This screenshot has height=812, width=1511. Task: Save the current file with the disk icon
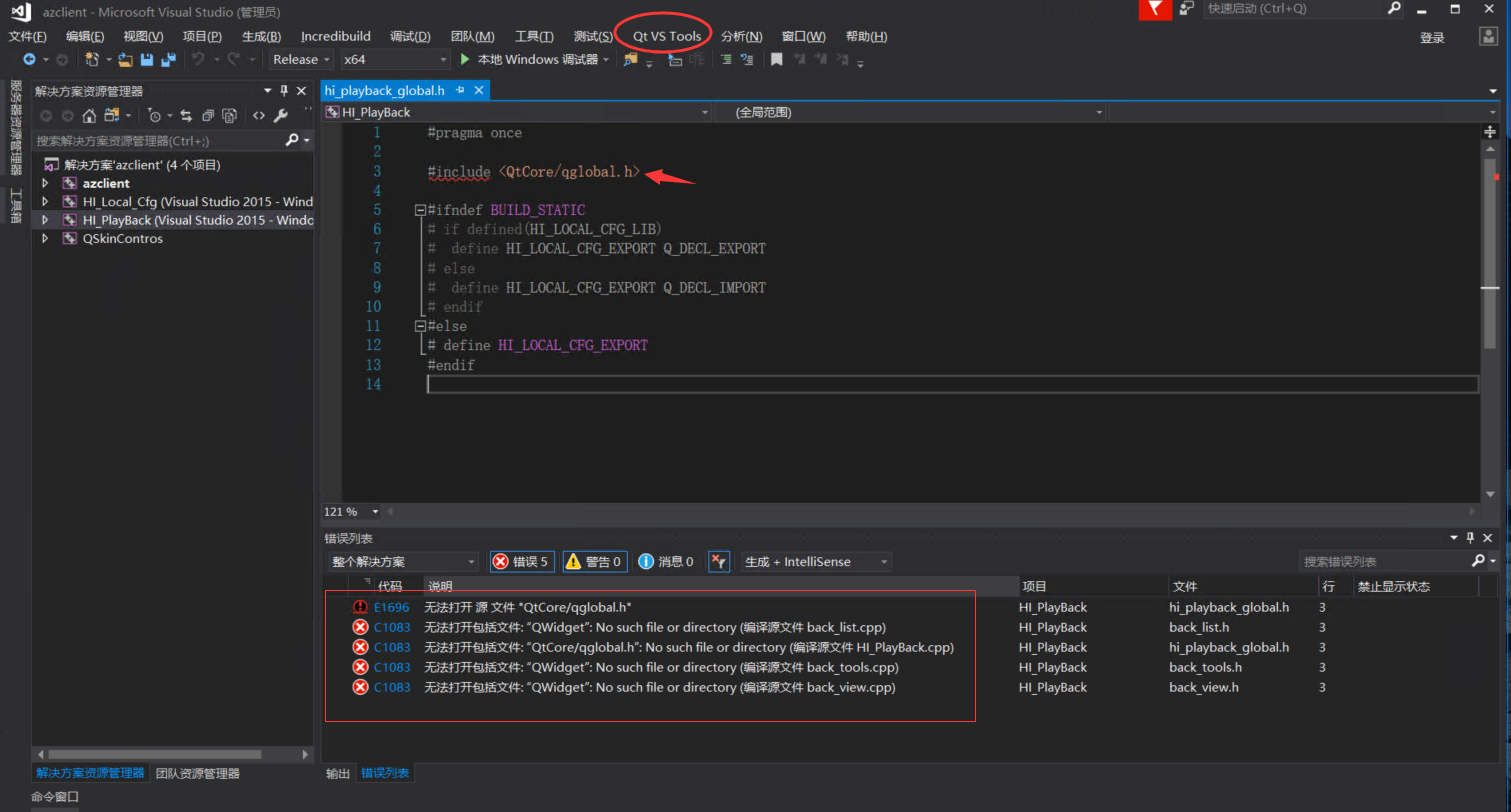click(147, 60)
